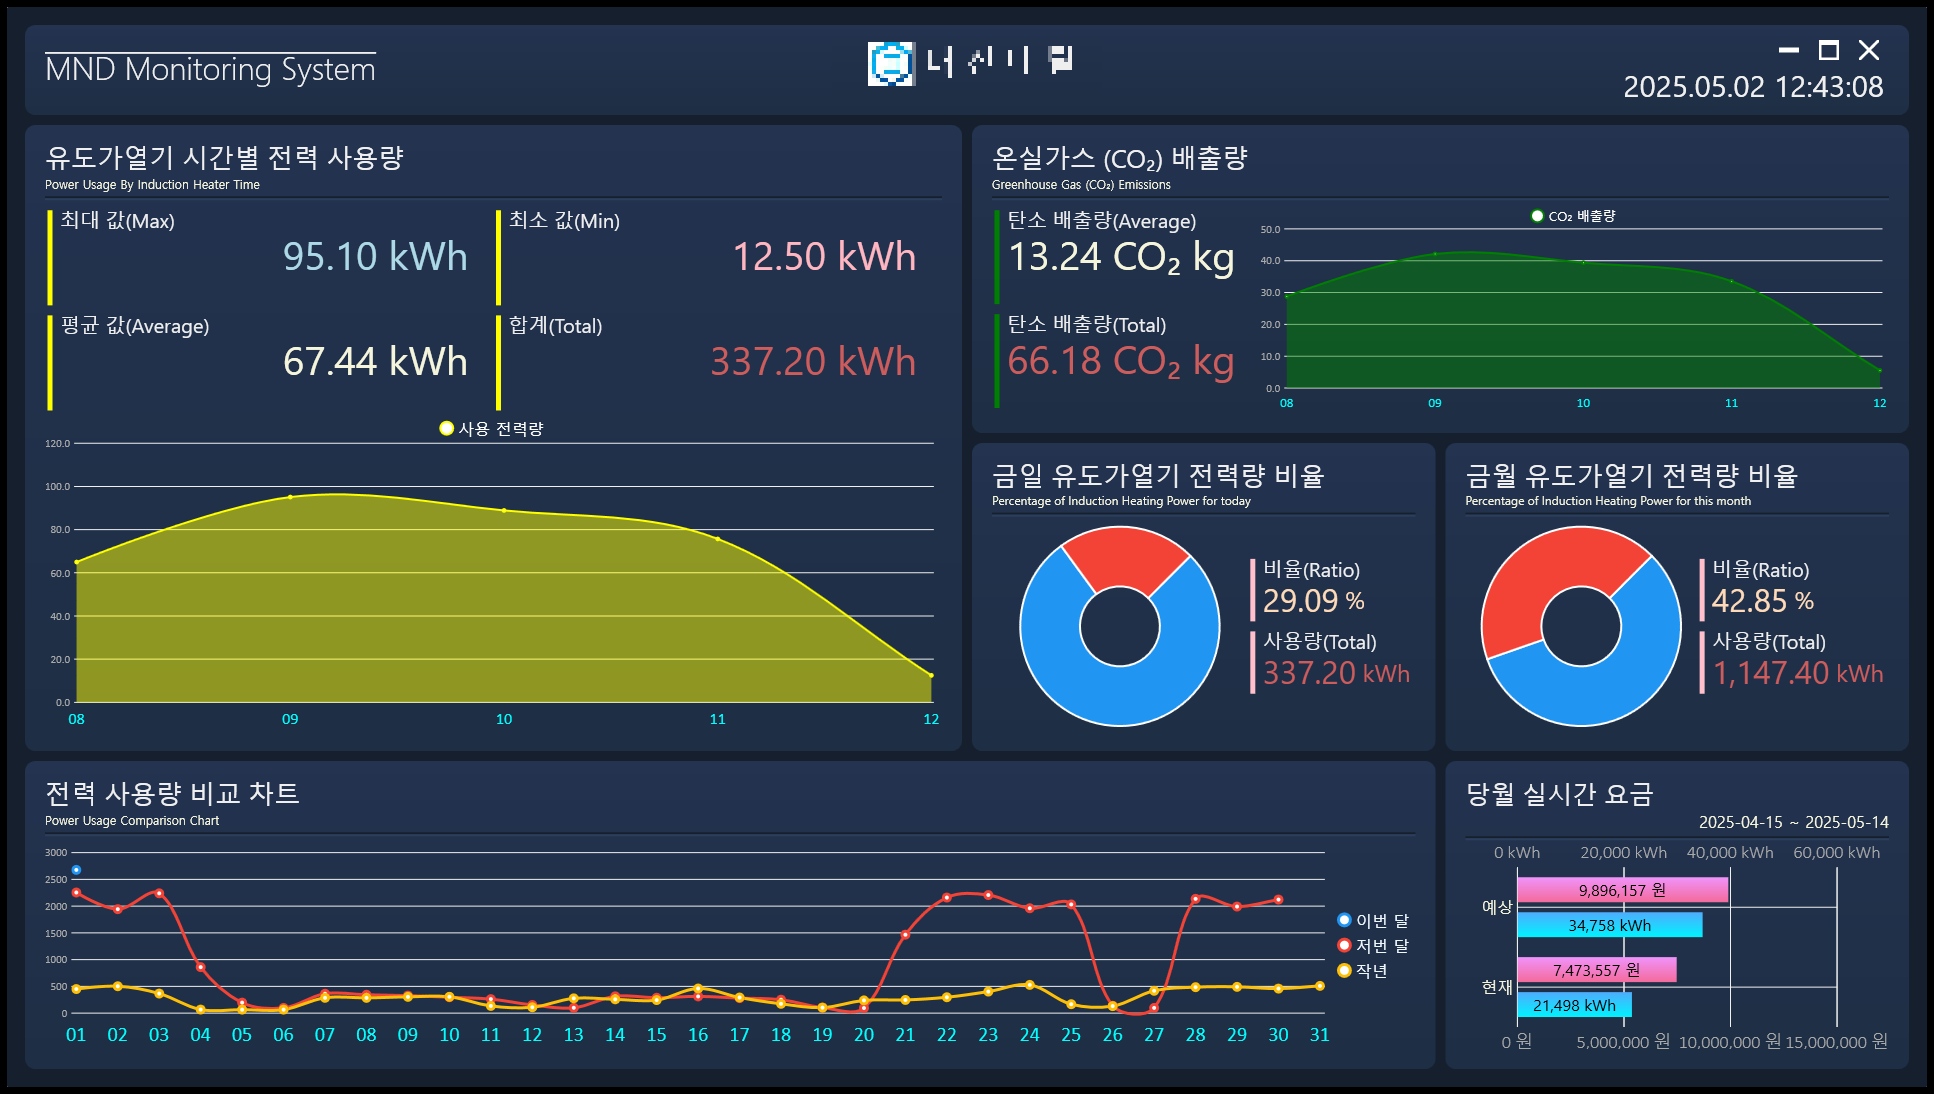
Task: Toggle the CO₂ 배출량 legend marker
Action: tap(1537, 216)
